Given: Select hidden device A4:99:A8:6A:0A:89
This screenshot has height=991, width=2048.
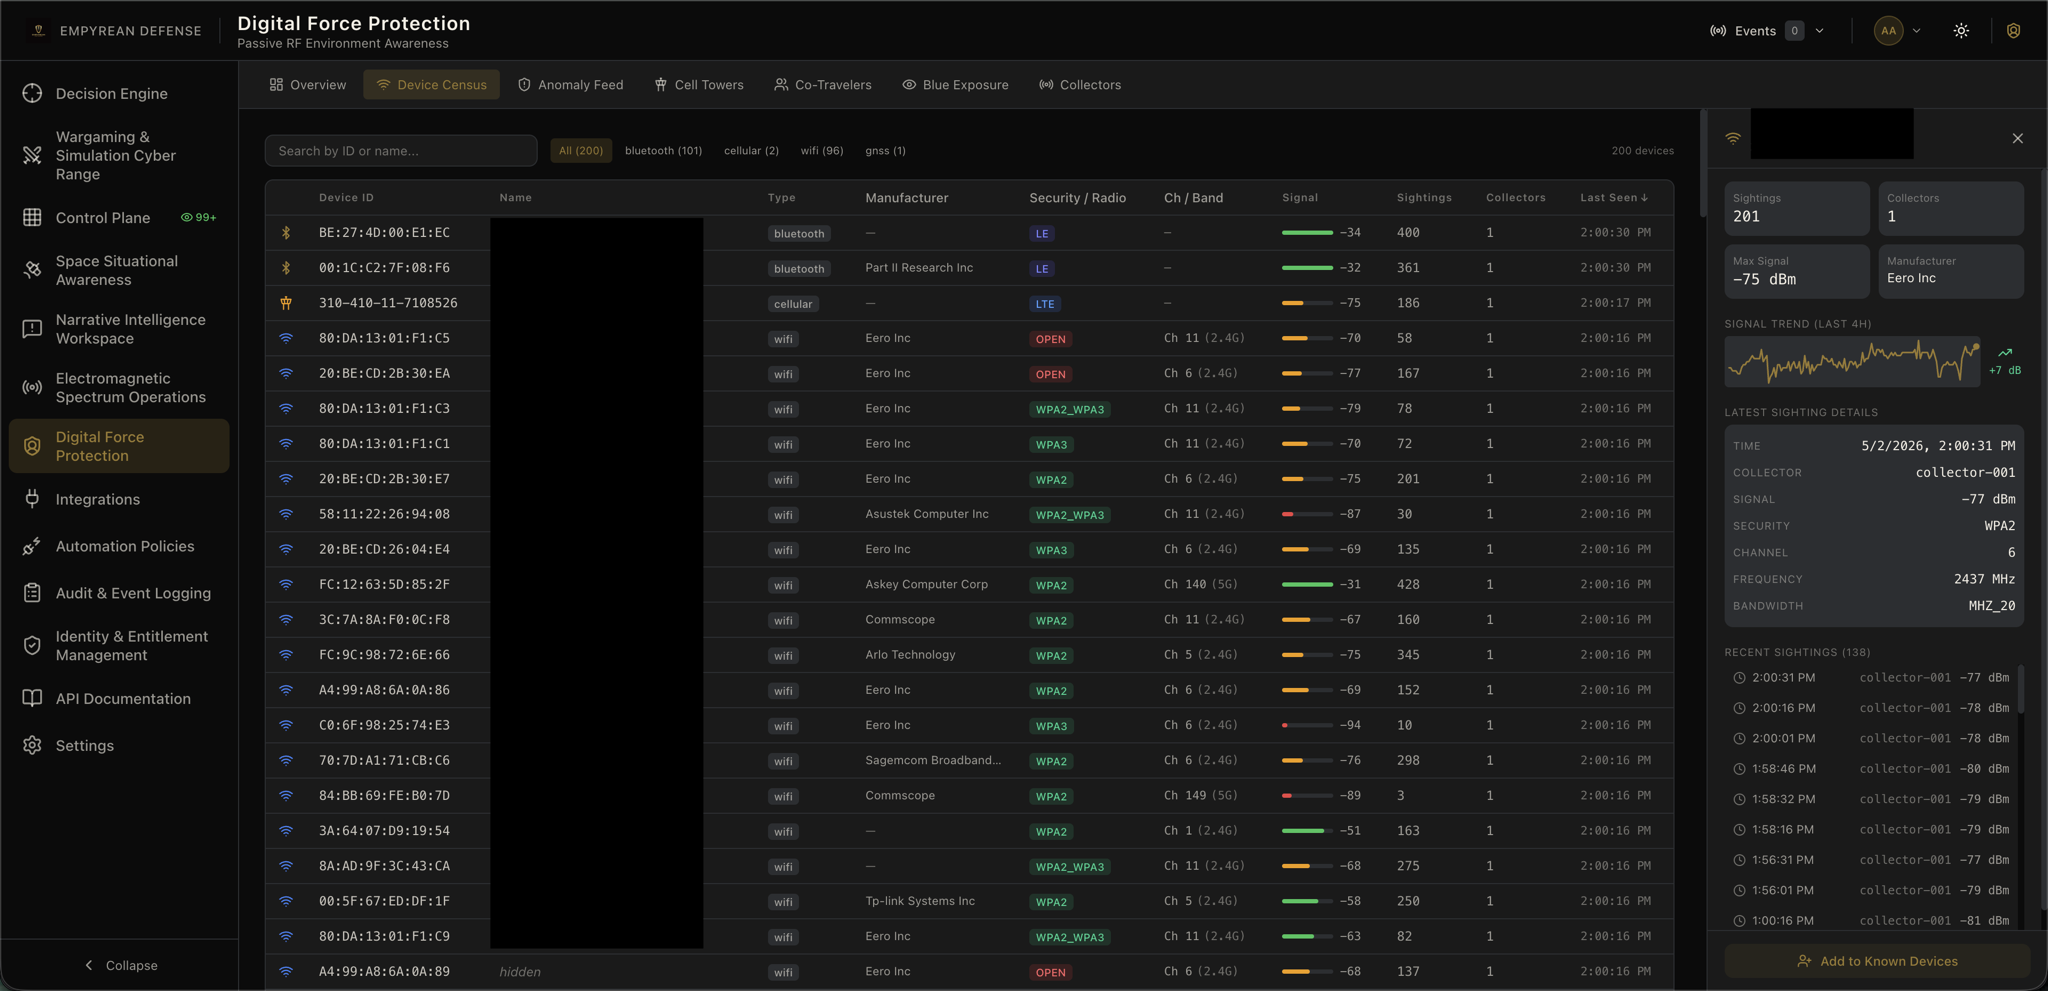Looking at the screenshot, I should coord(969,971).
